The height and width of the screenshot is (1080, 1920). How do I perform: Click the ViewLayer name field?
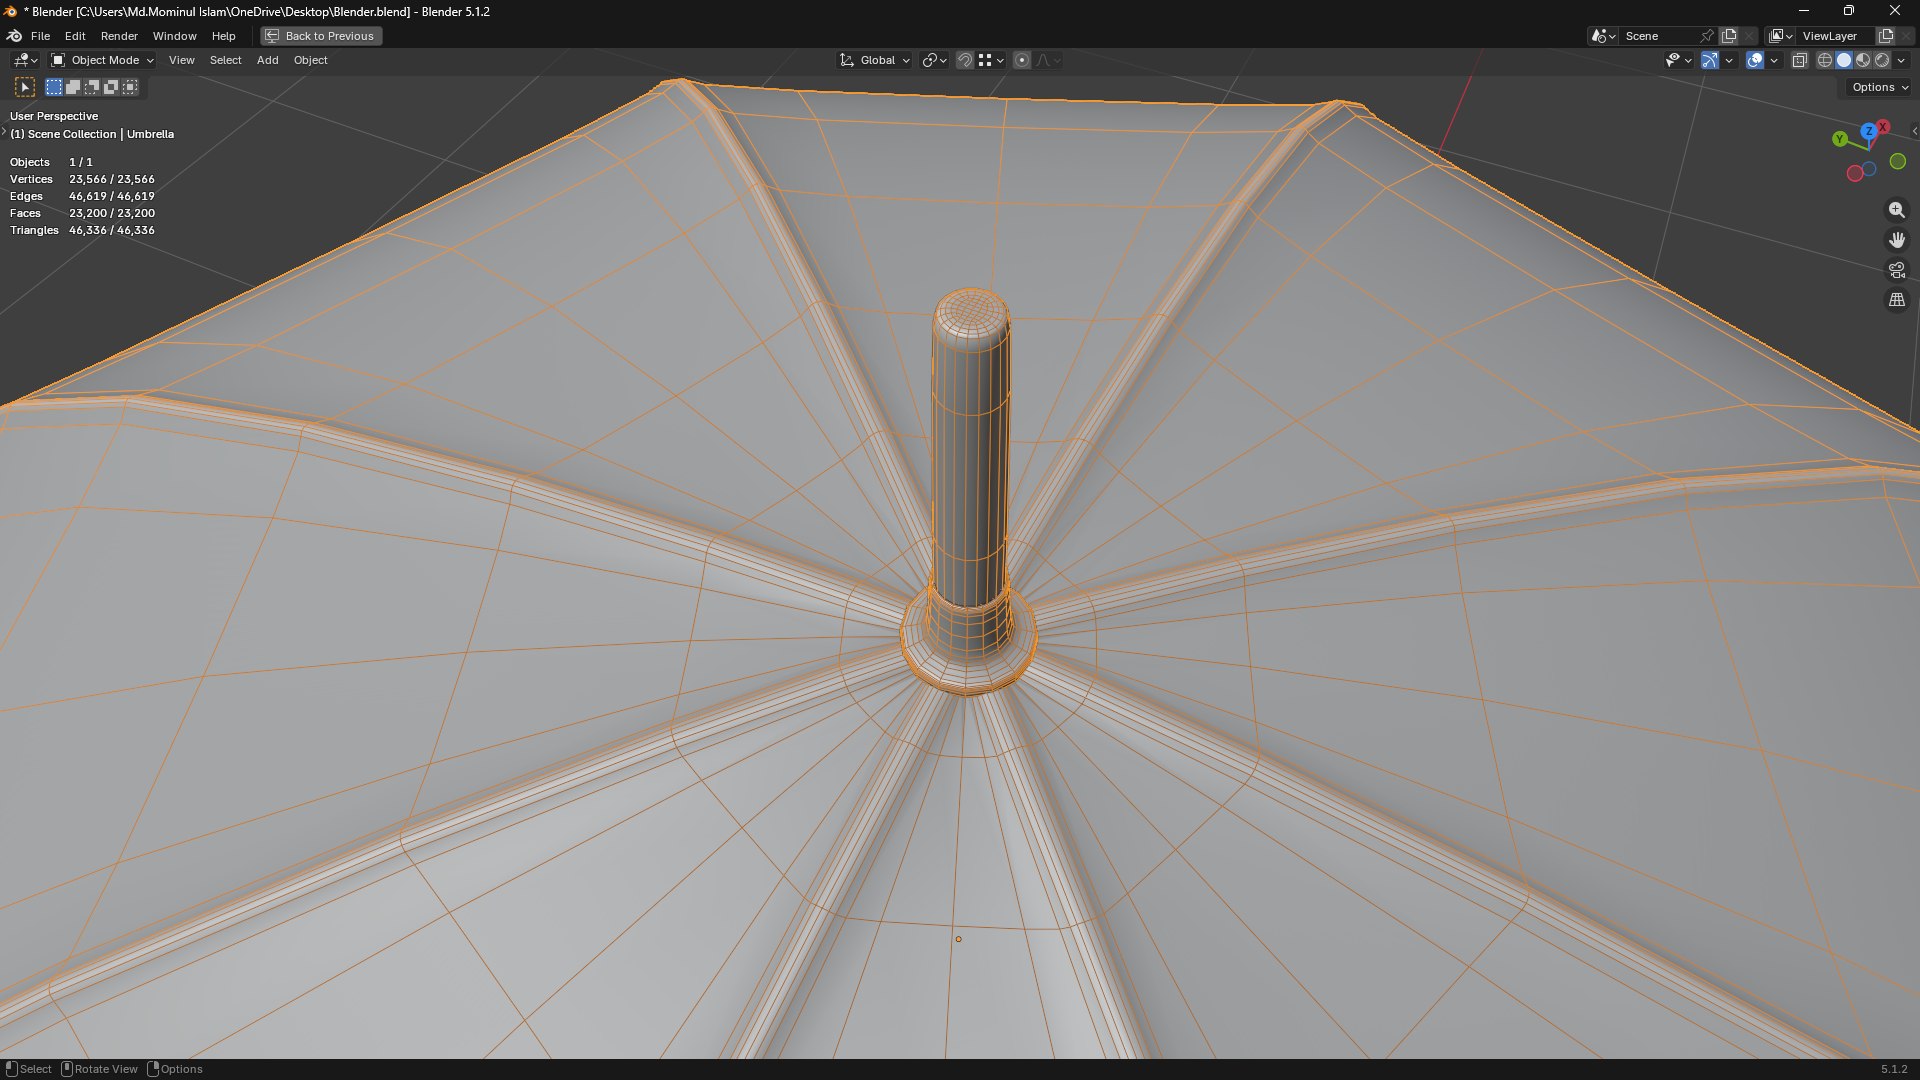(1837, 36)
